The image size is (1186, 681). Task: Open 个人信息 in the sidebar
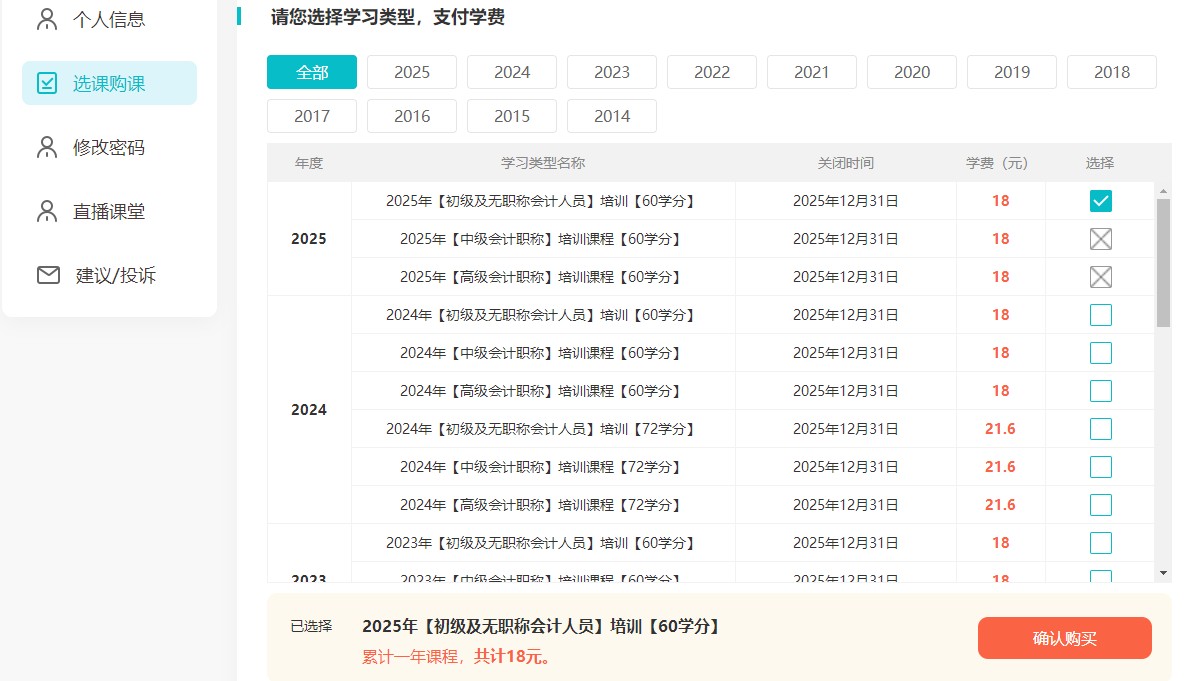click(110, 19)
